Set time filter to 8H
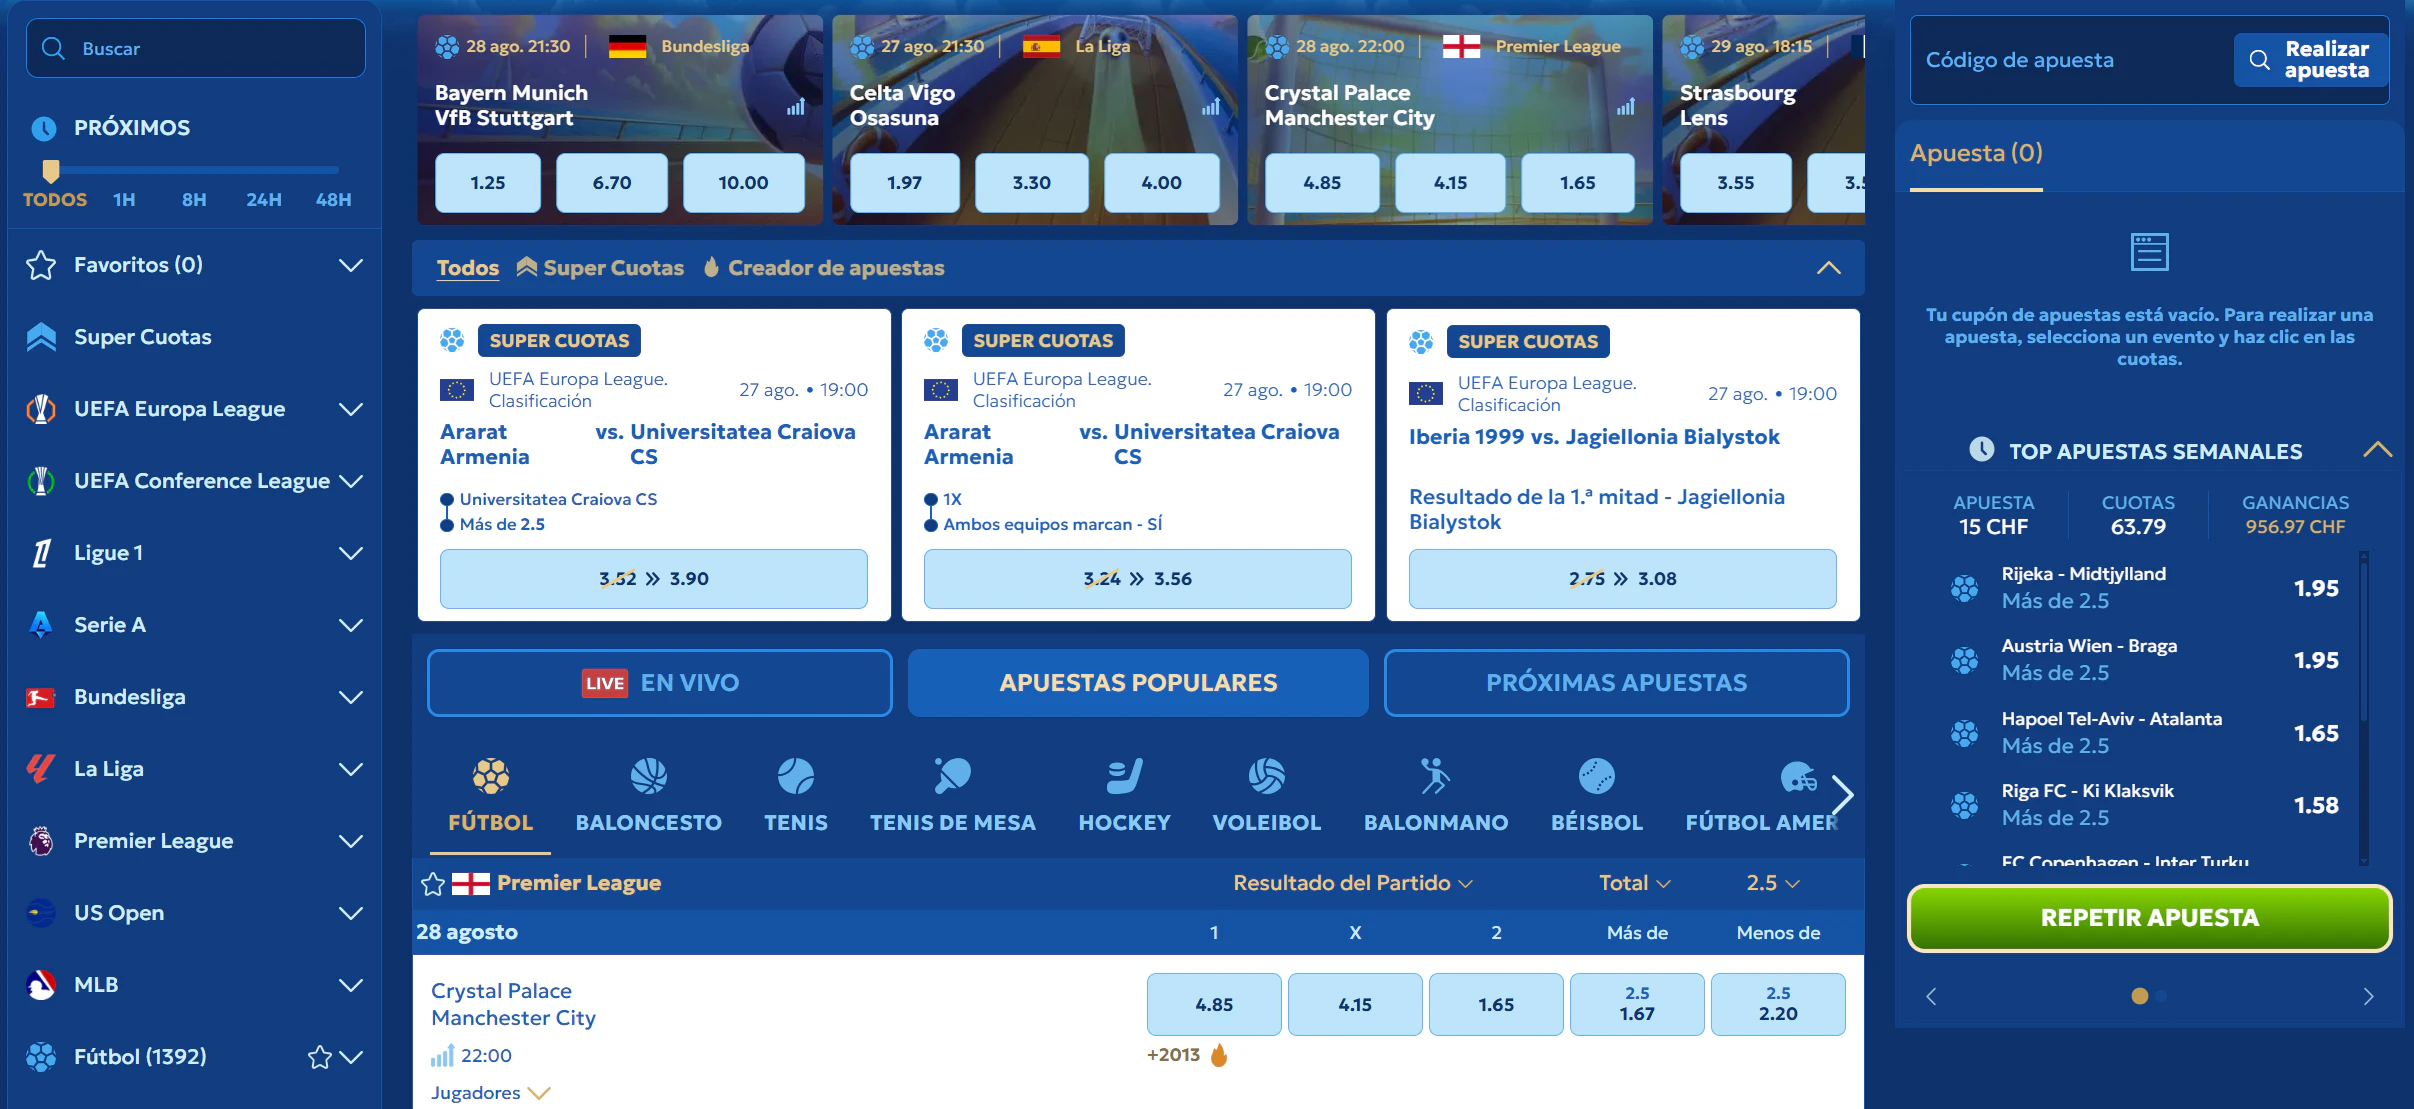Viewport: 2414px width, 1109px height. (x=194, y=200)
